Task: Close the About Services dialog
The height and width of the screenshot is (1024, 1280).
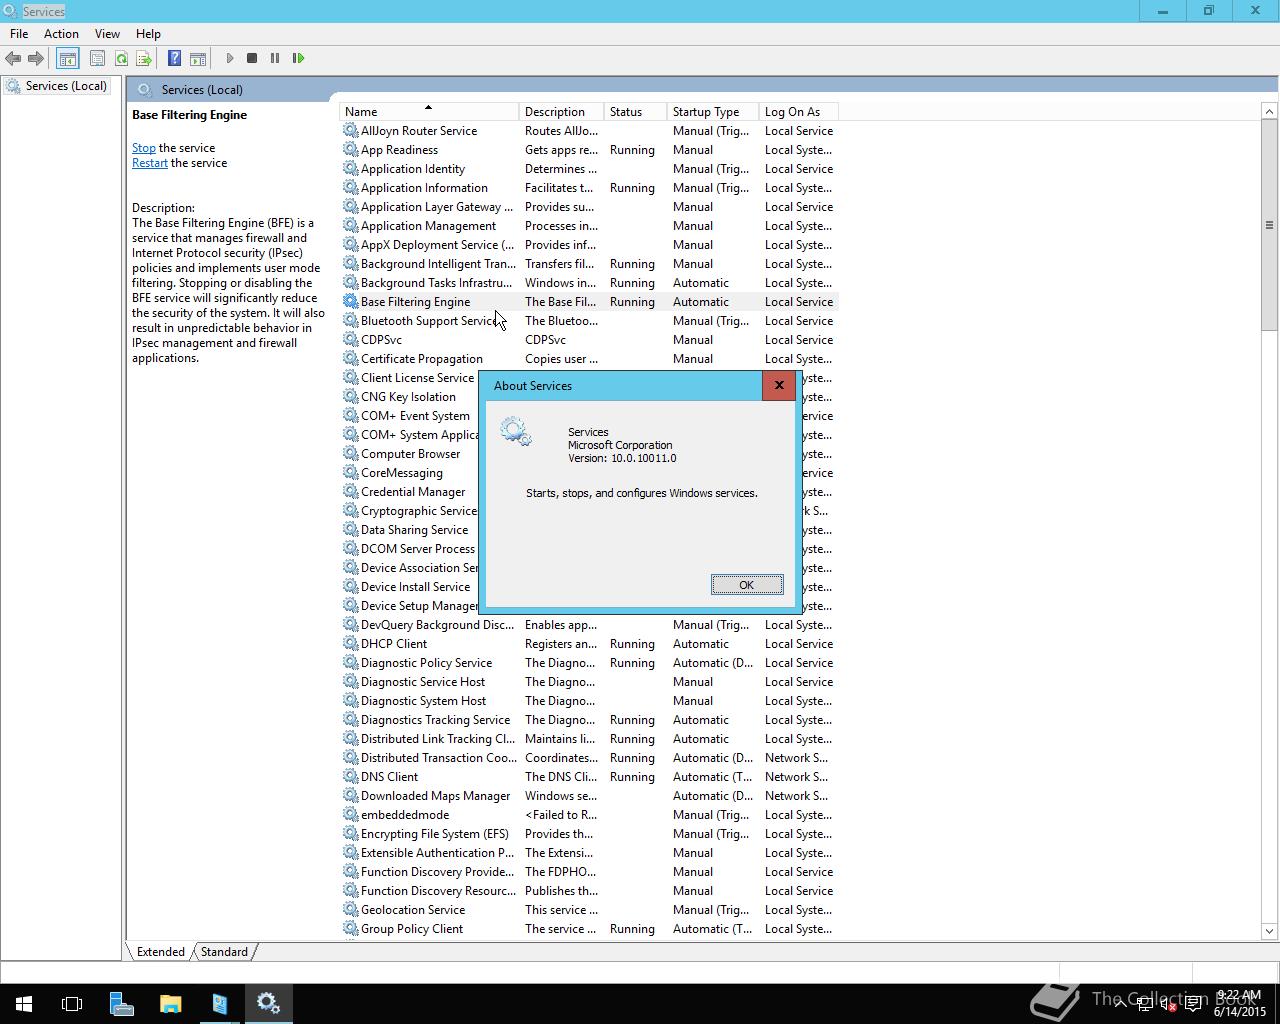Action: click(x=779, y=385)
